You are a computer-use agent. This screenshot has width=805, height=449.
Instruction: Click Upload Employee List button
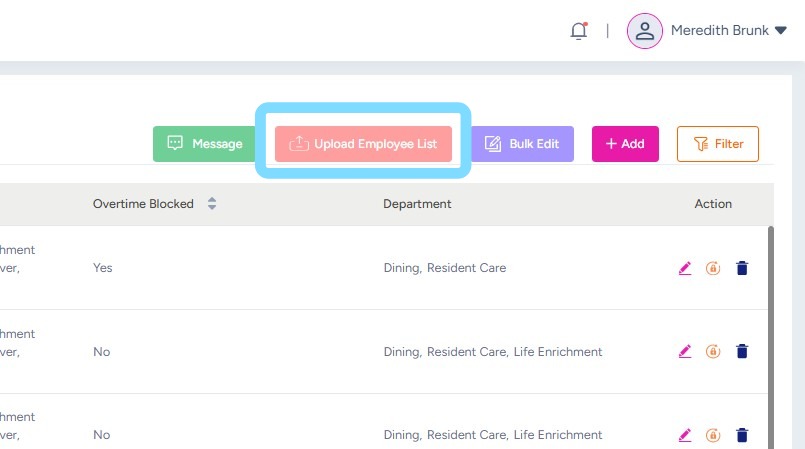[363, 144]
